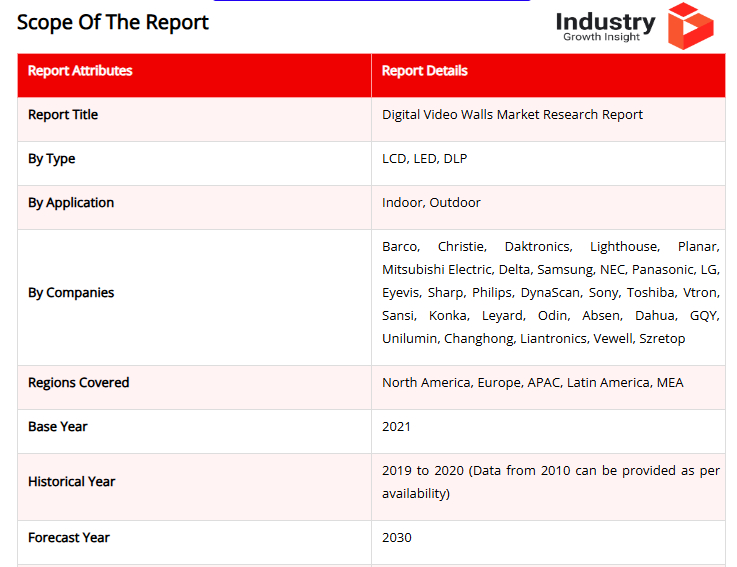Click the Report Attributes column header
Image resolution: width=737 pixels, height=567 pixels.
(x=80, y=71)
